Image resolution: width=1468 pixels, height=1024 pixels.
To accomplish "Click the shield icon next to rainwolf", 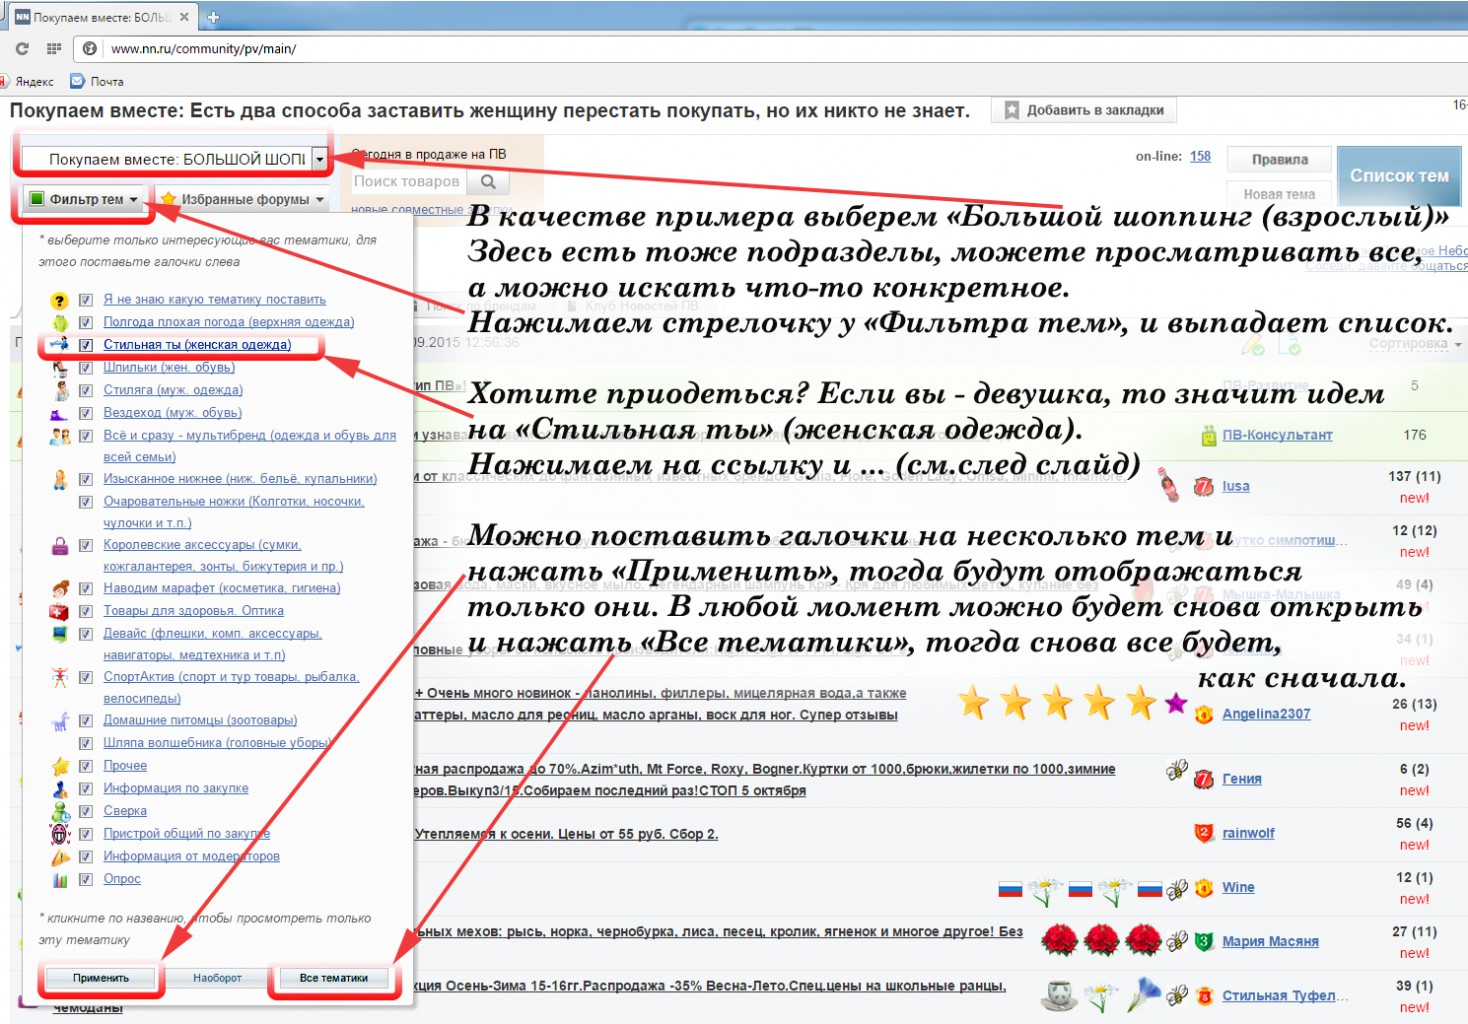I will point(1204,833).
